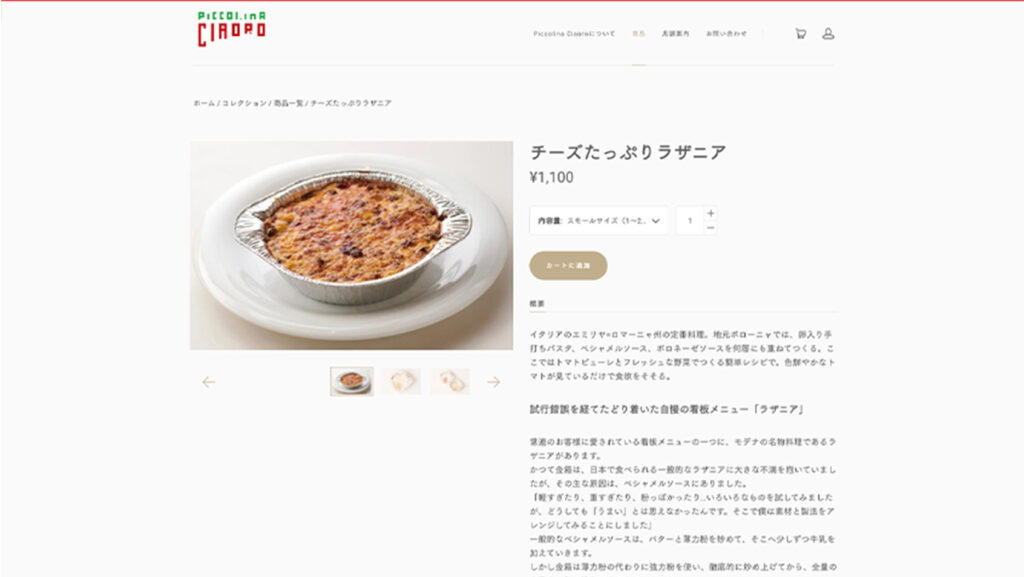This screenshot has height=577, width=1024.
Task: Go to ホーム breadcrumb link
Action: (x=204, y=103)
